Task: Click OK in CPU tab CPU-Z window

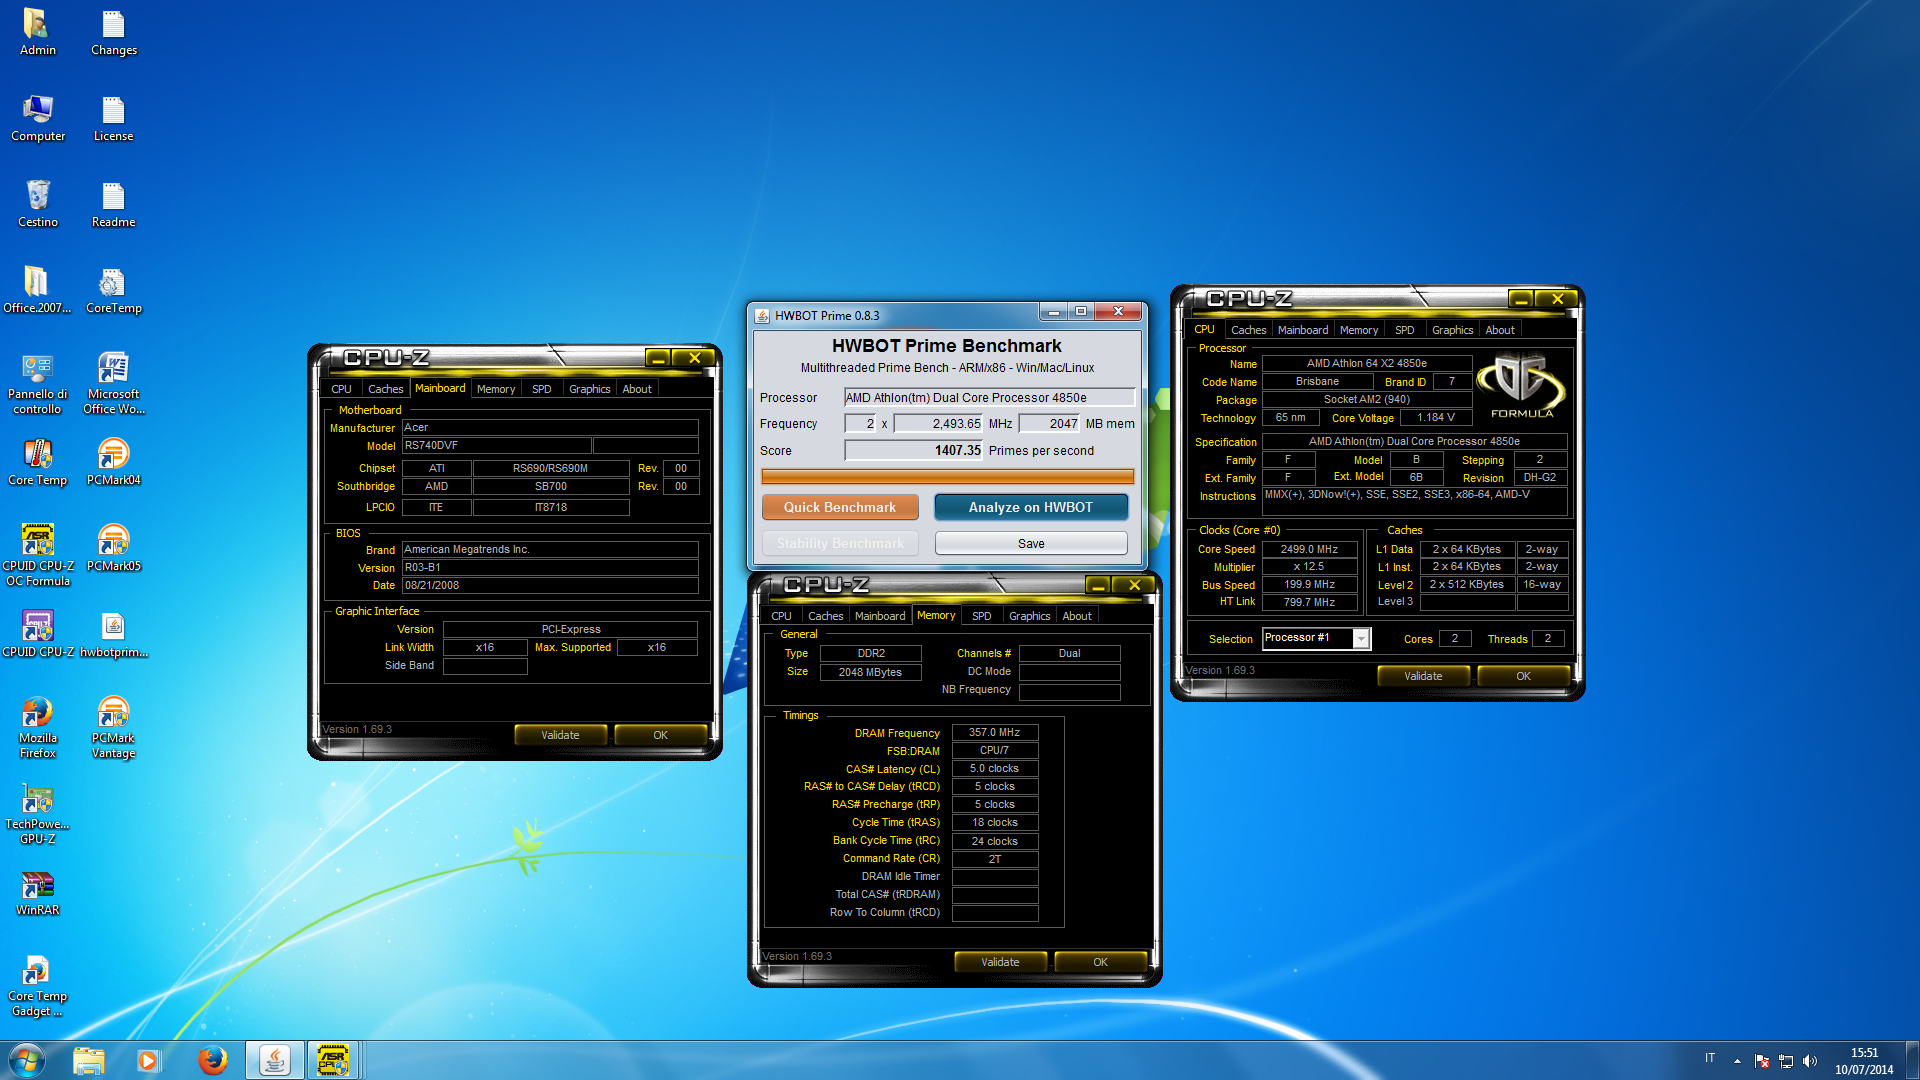Action: [1523, 676]
